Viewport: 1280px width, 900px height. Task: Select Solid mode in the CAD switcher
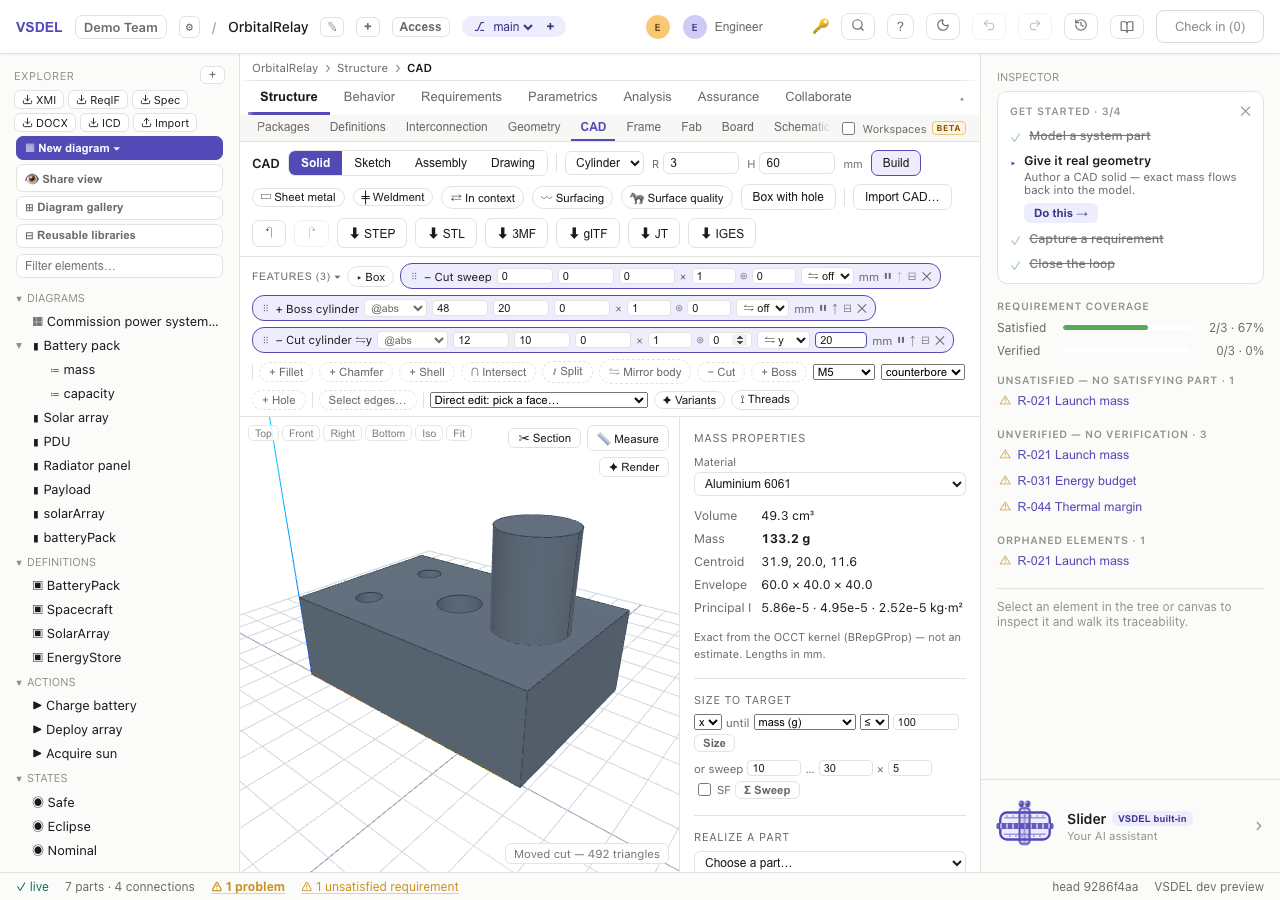click(x=315, y=163)
